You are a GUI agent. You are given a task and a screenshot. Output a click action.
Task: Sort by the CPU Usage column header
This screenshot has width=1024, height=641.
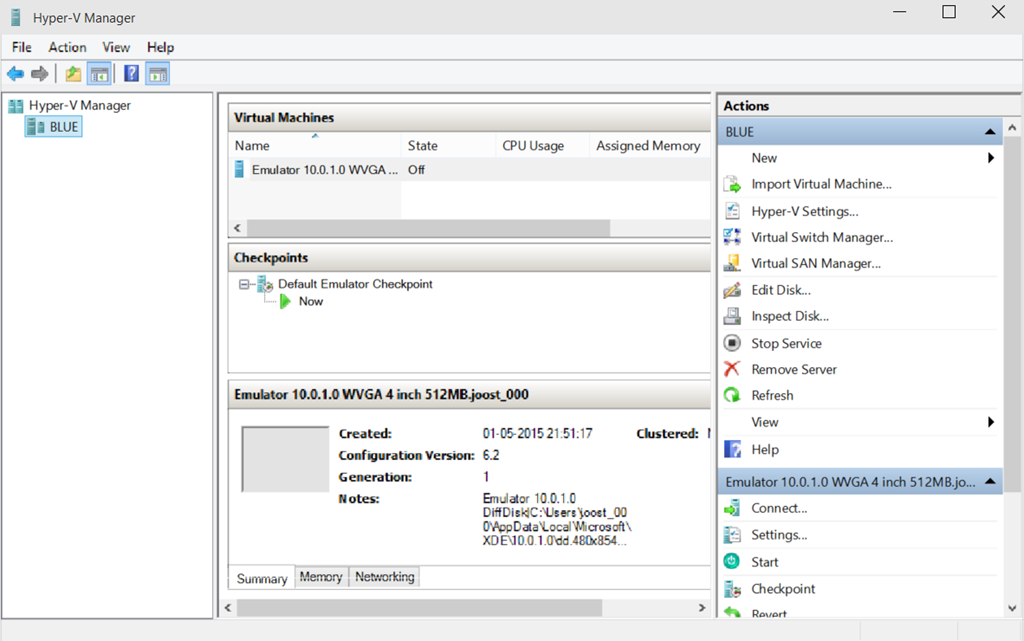pyautogui.click(x=542, y=146)
